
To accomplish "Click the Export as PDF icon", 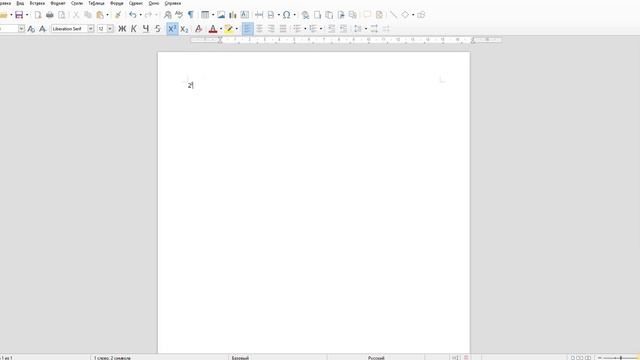I will (x=38, y=15).
